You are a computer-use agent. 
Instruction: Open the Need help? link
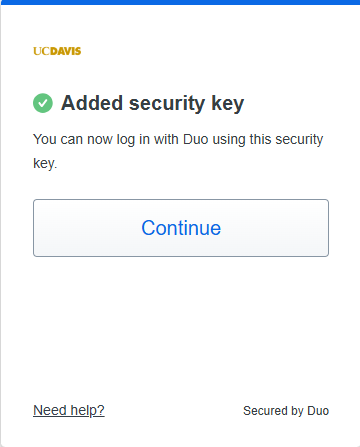pos(69,410)
